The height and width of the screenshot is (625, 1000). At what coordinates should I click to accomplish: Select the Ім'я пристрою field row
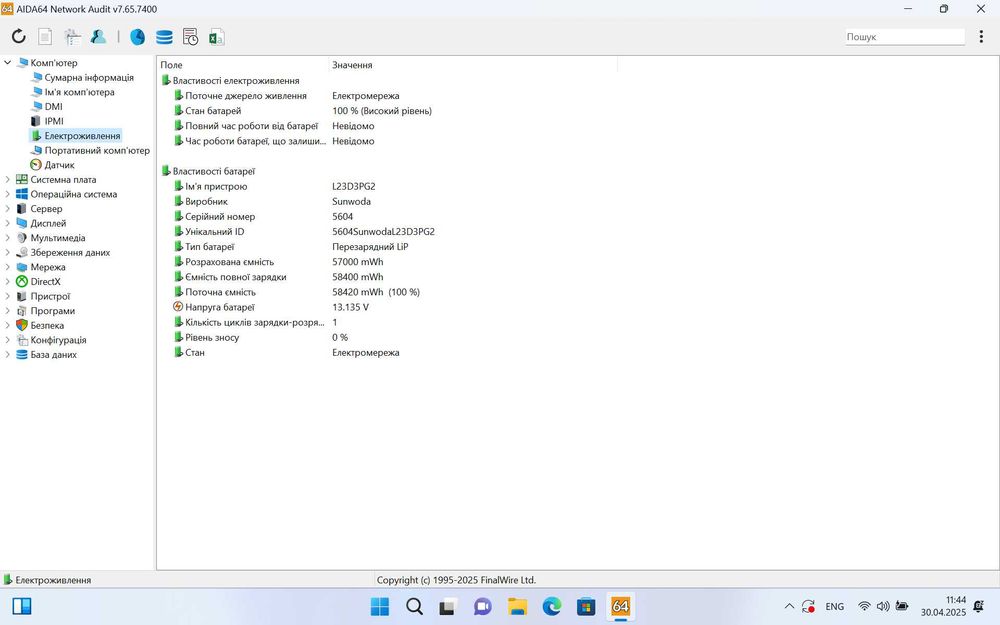click(216, 186)
